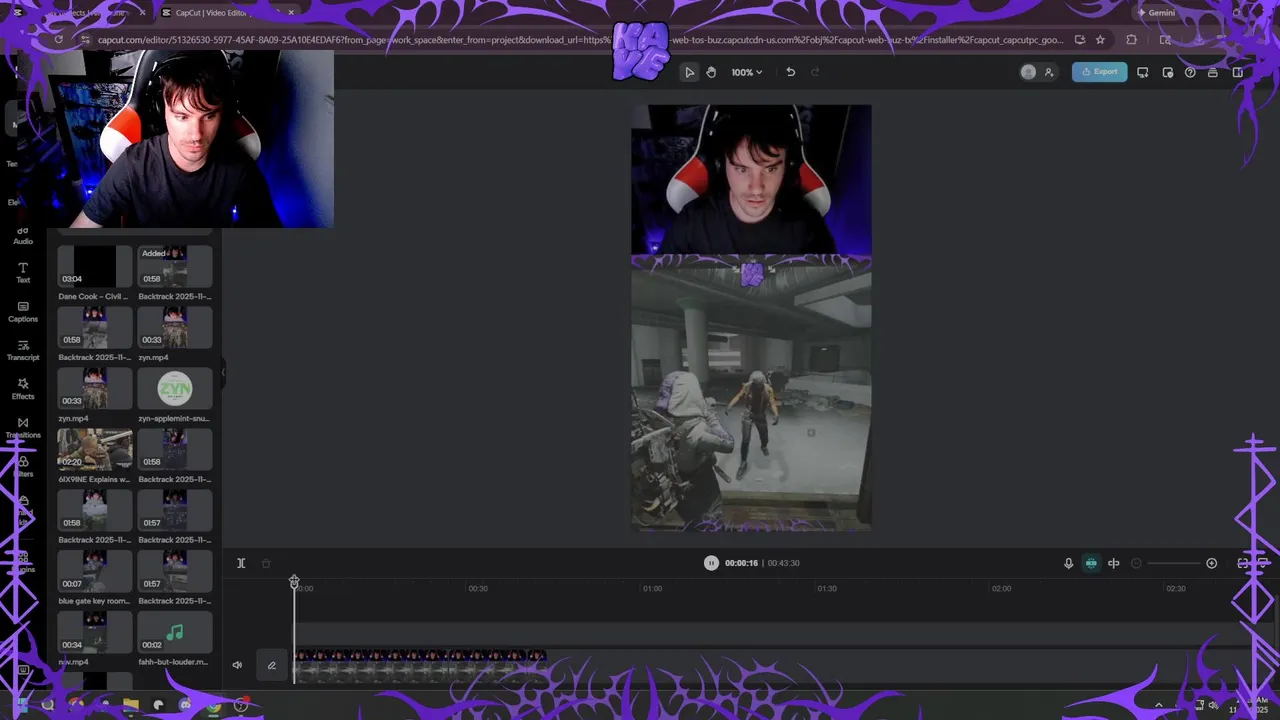Click the 01:00 mark on timeline ruler
Viewport: 1280px width, 720px height.
(652, 588)
